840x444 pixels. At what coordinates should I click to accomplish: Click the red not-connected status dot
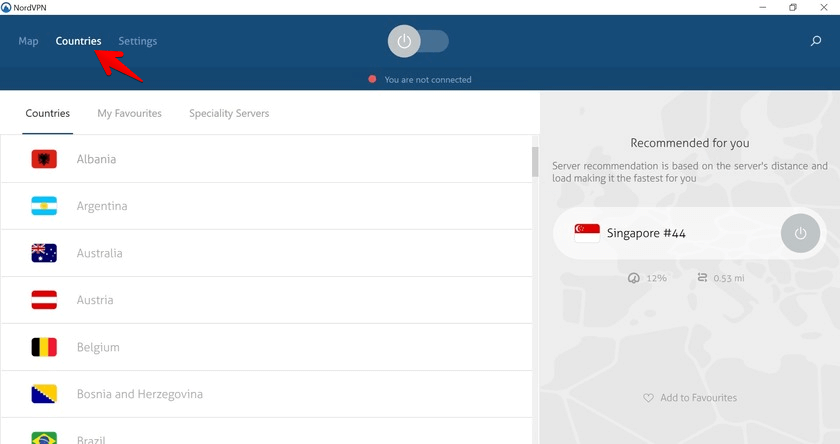pyautogui.click(x=372, y=79)
